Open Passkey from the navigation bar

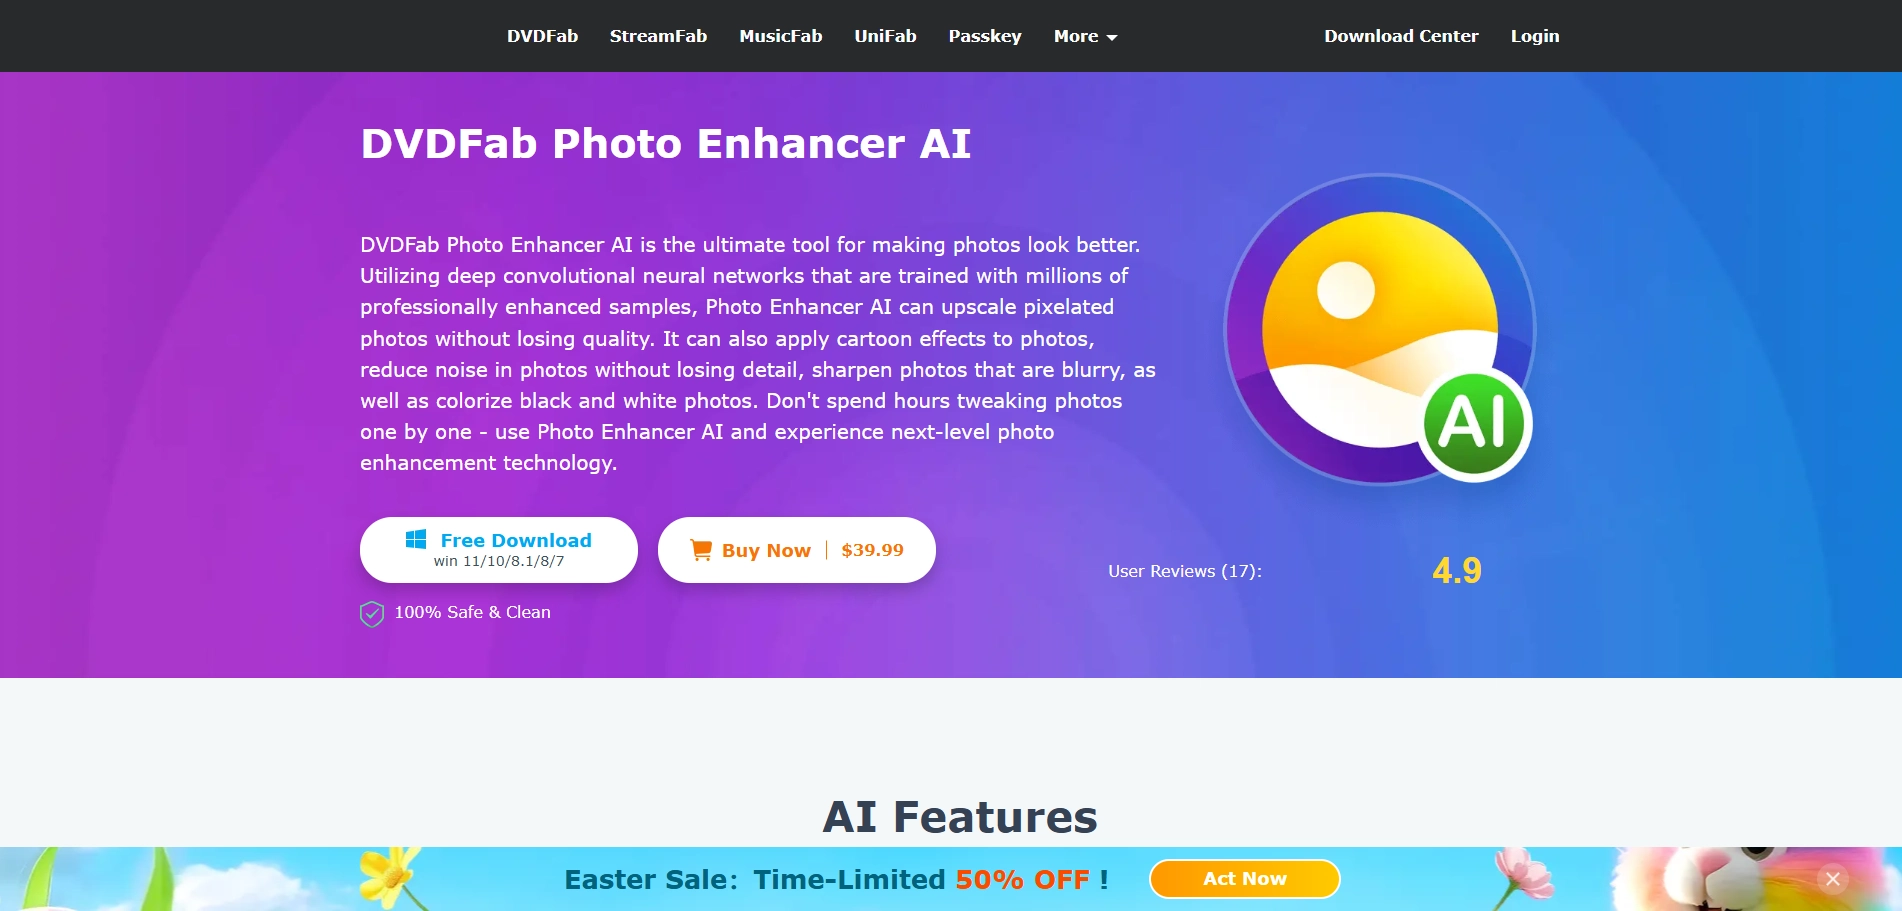[x=985, y=36]
